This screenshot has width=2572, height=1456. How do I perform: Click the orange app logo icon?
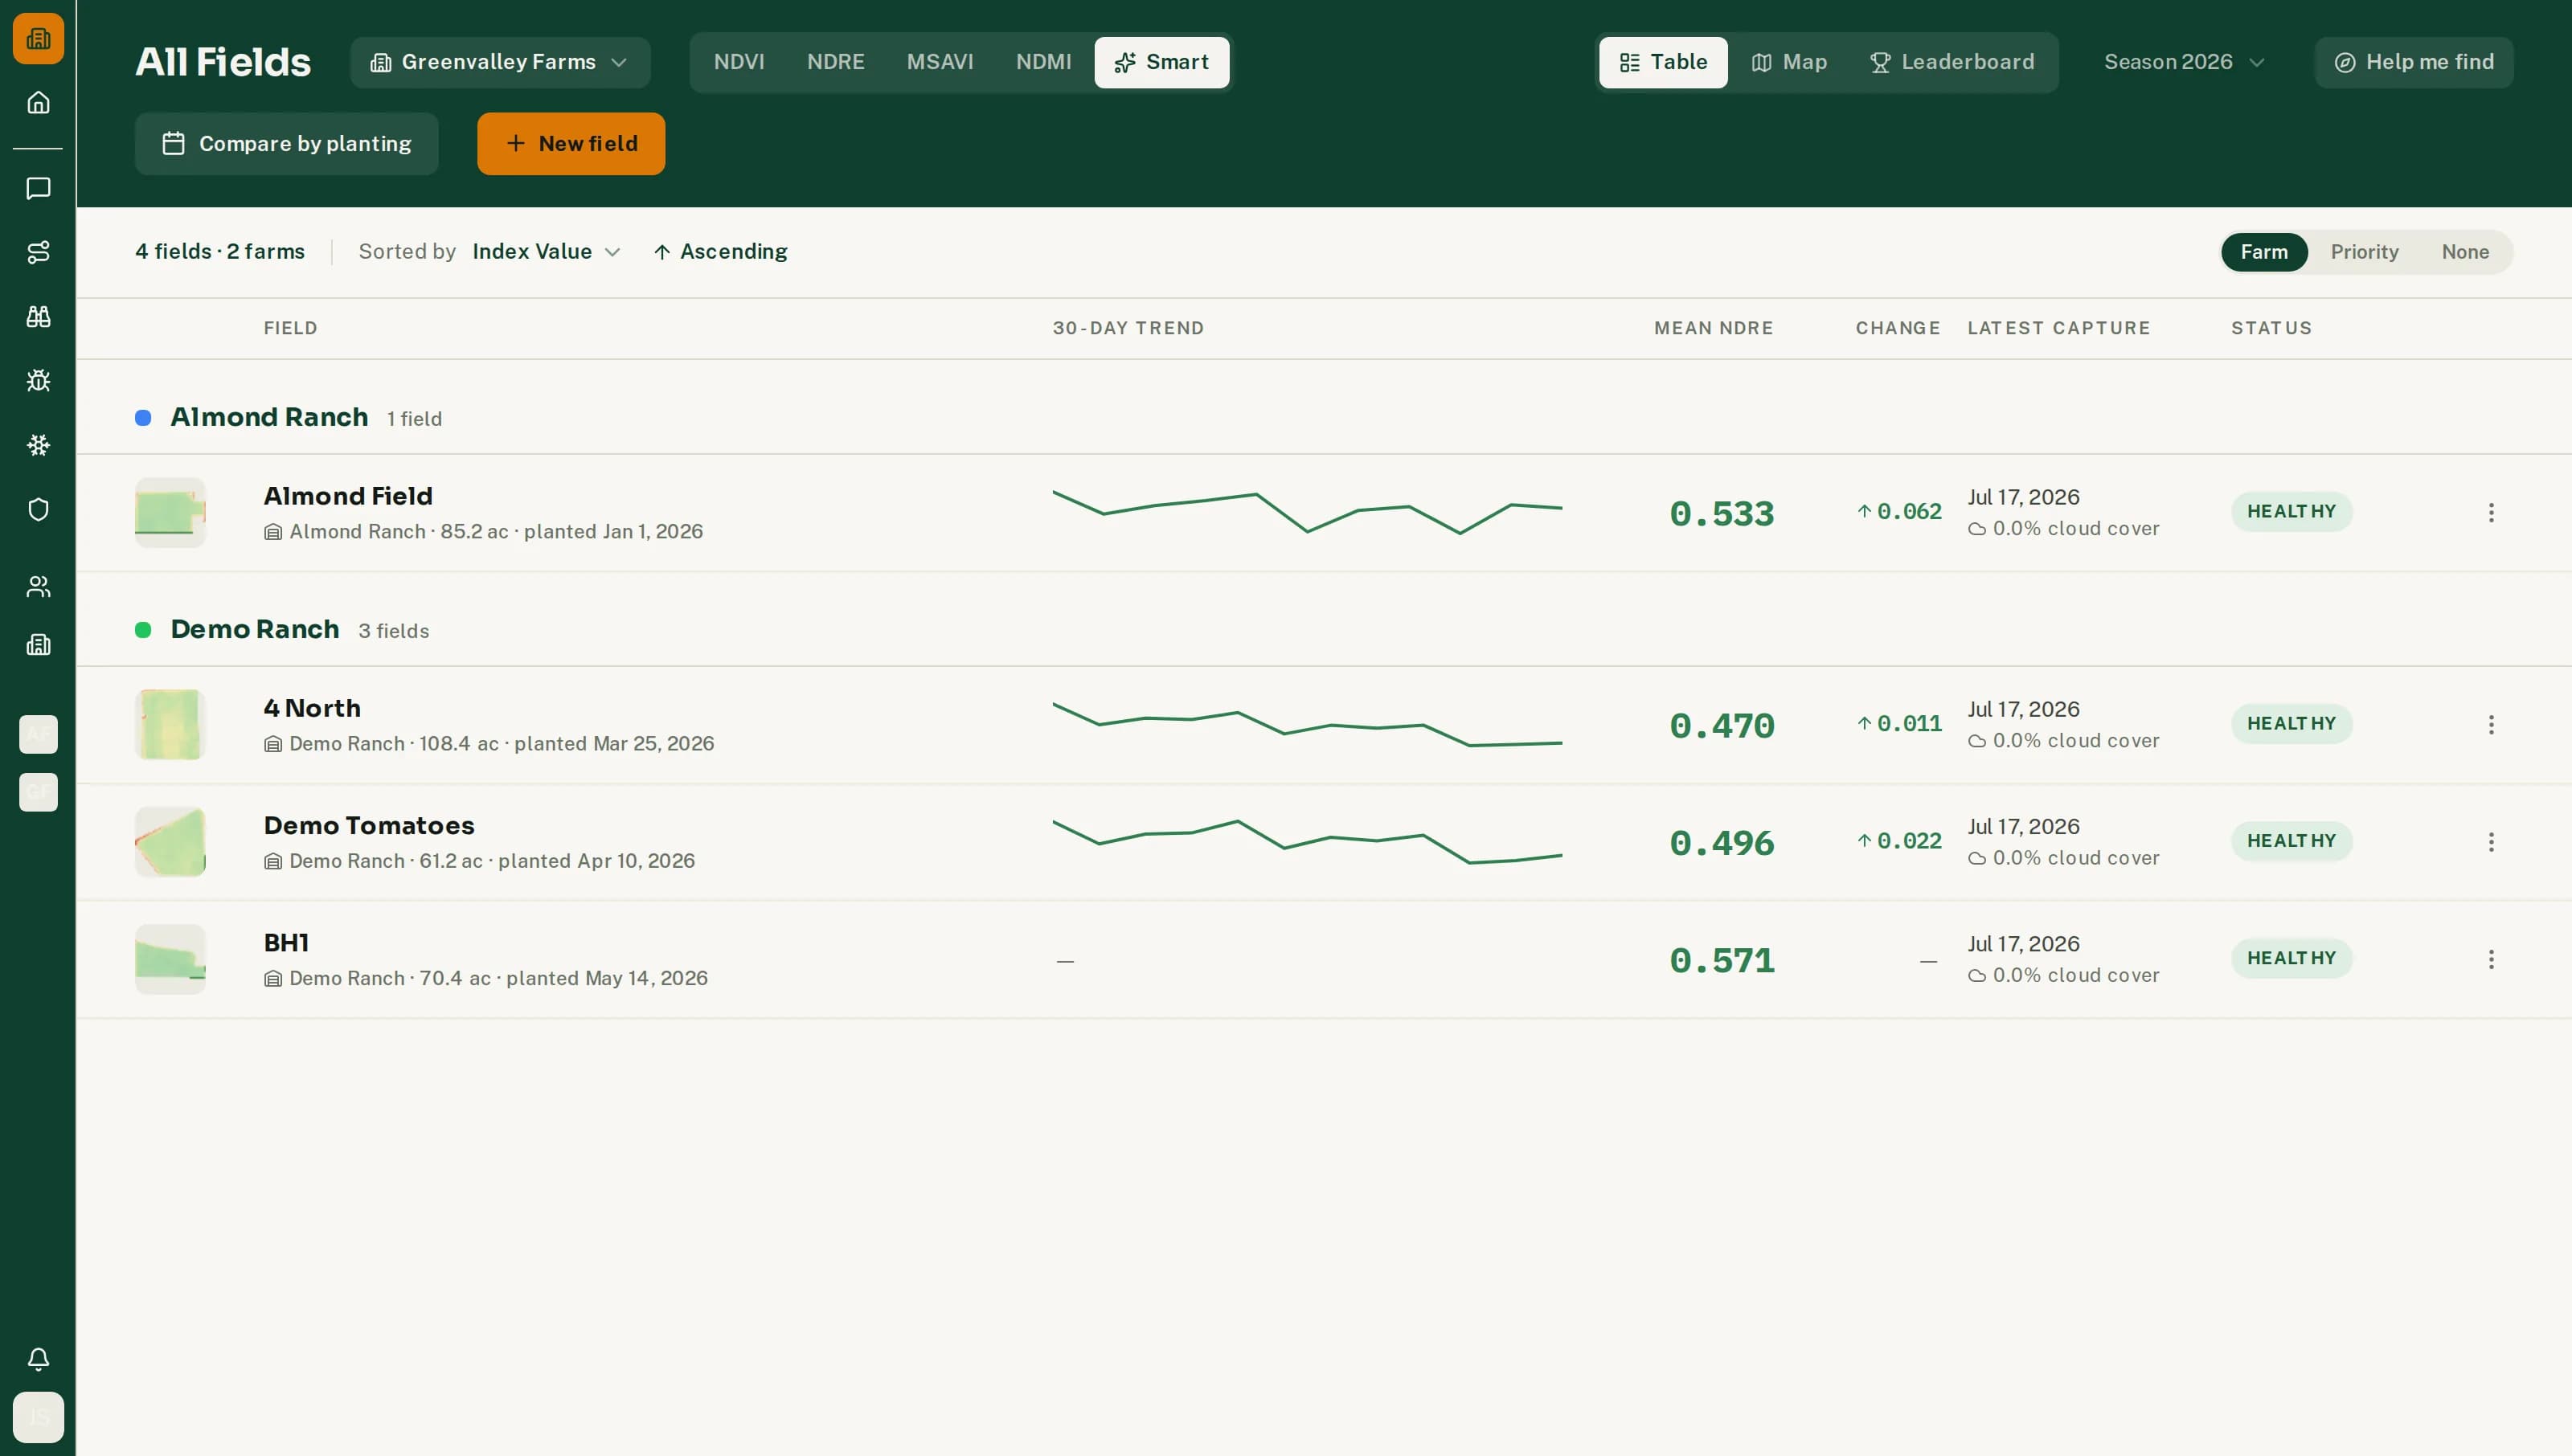(38, 38)
